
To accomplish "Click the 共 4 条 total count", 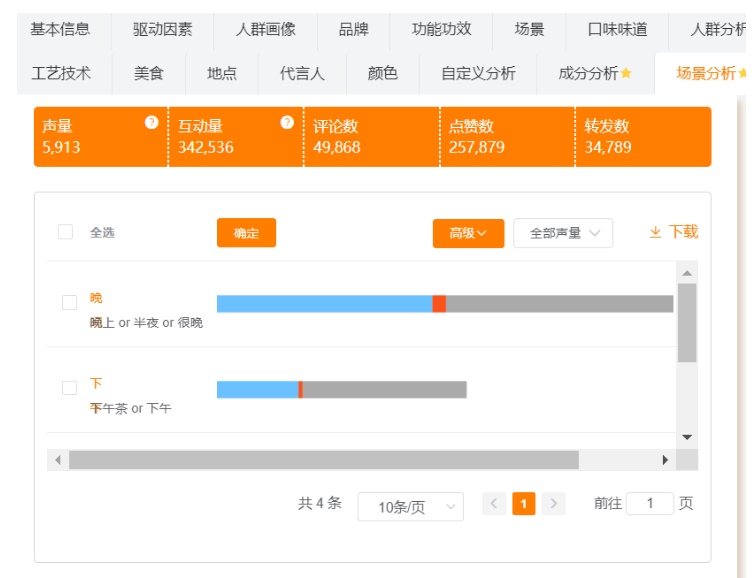I will click(x=320, y=503).
